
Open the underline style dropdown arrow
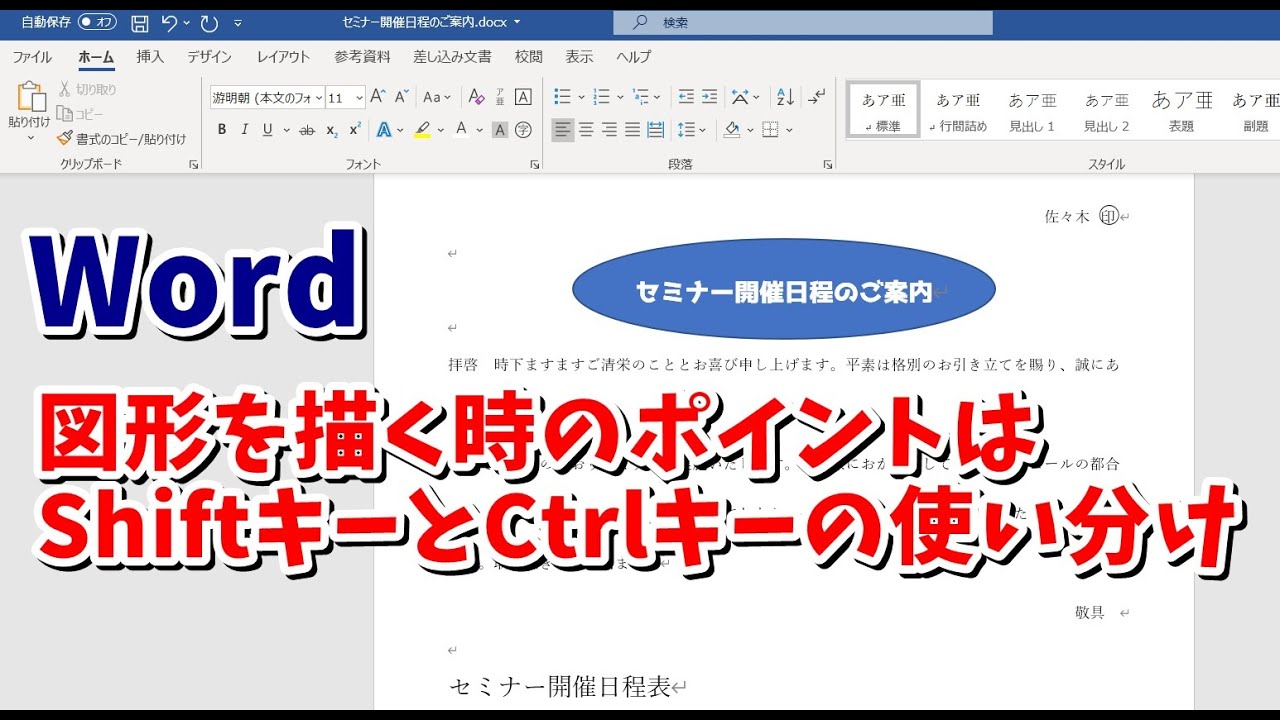[x=286, y=129]
